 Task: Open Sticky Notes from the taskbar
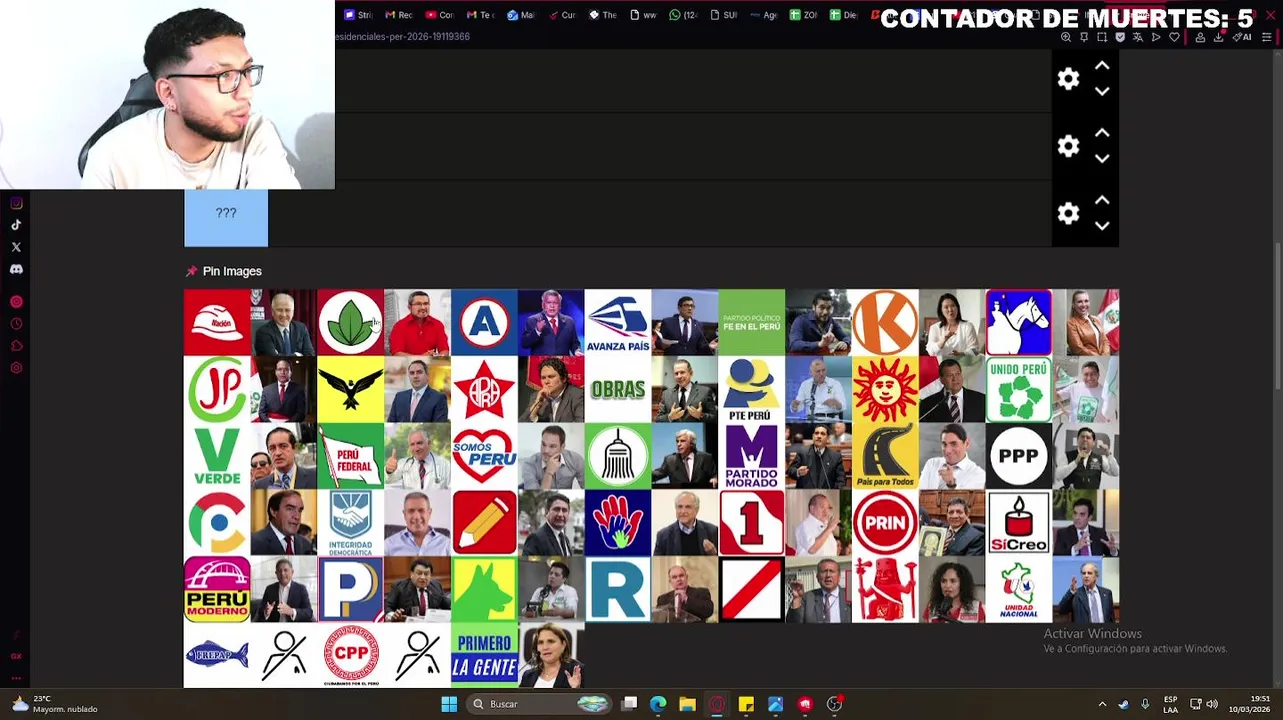click(746, 704)
